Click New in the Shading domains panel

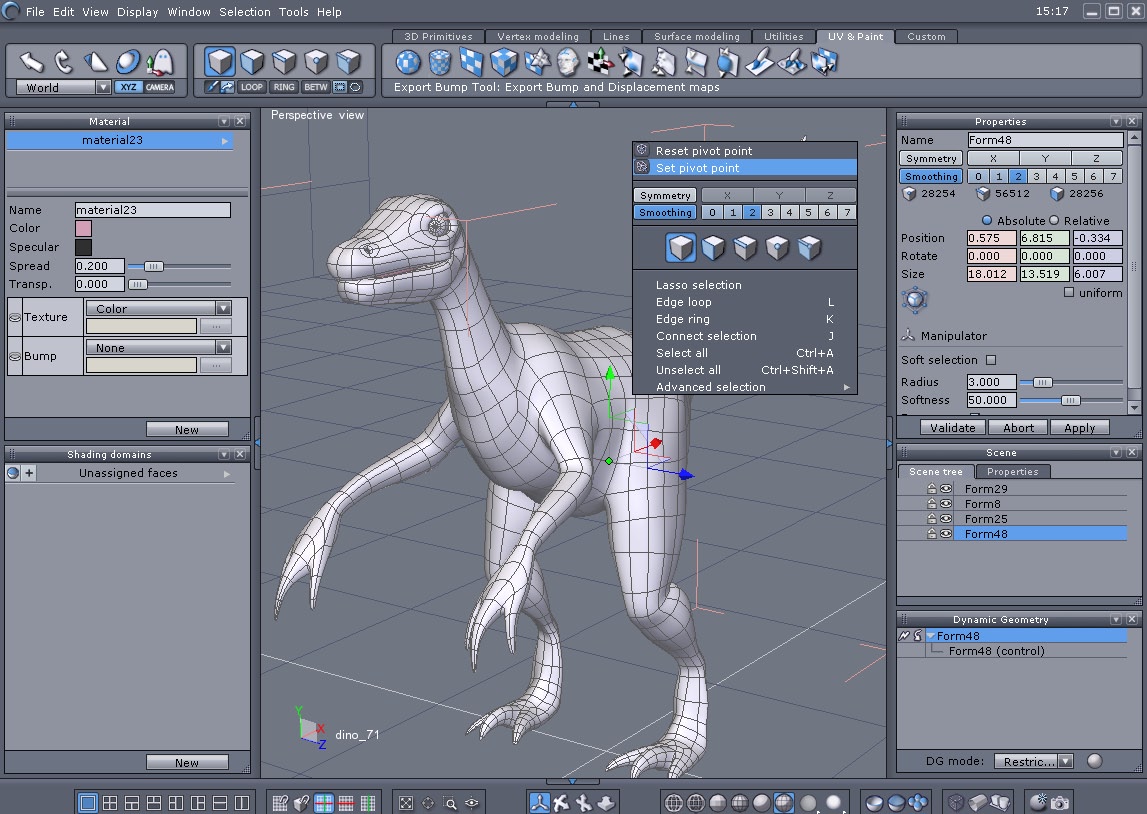click(187, 763)
